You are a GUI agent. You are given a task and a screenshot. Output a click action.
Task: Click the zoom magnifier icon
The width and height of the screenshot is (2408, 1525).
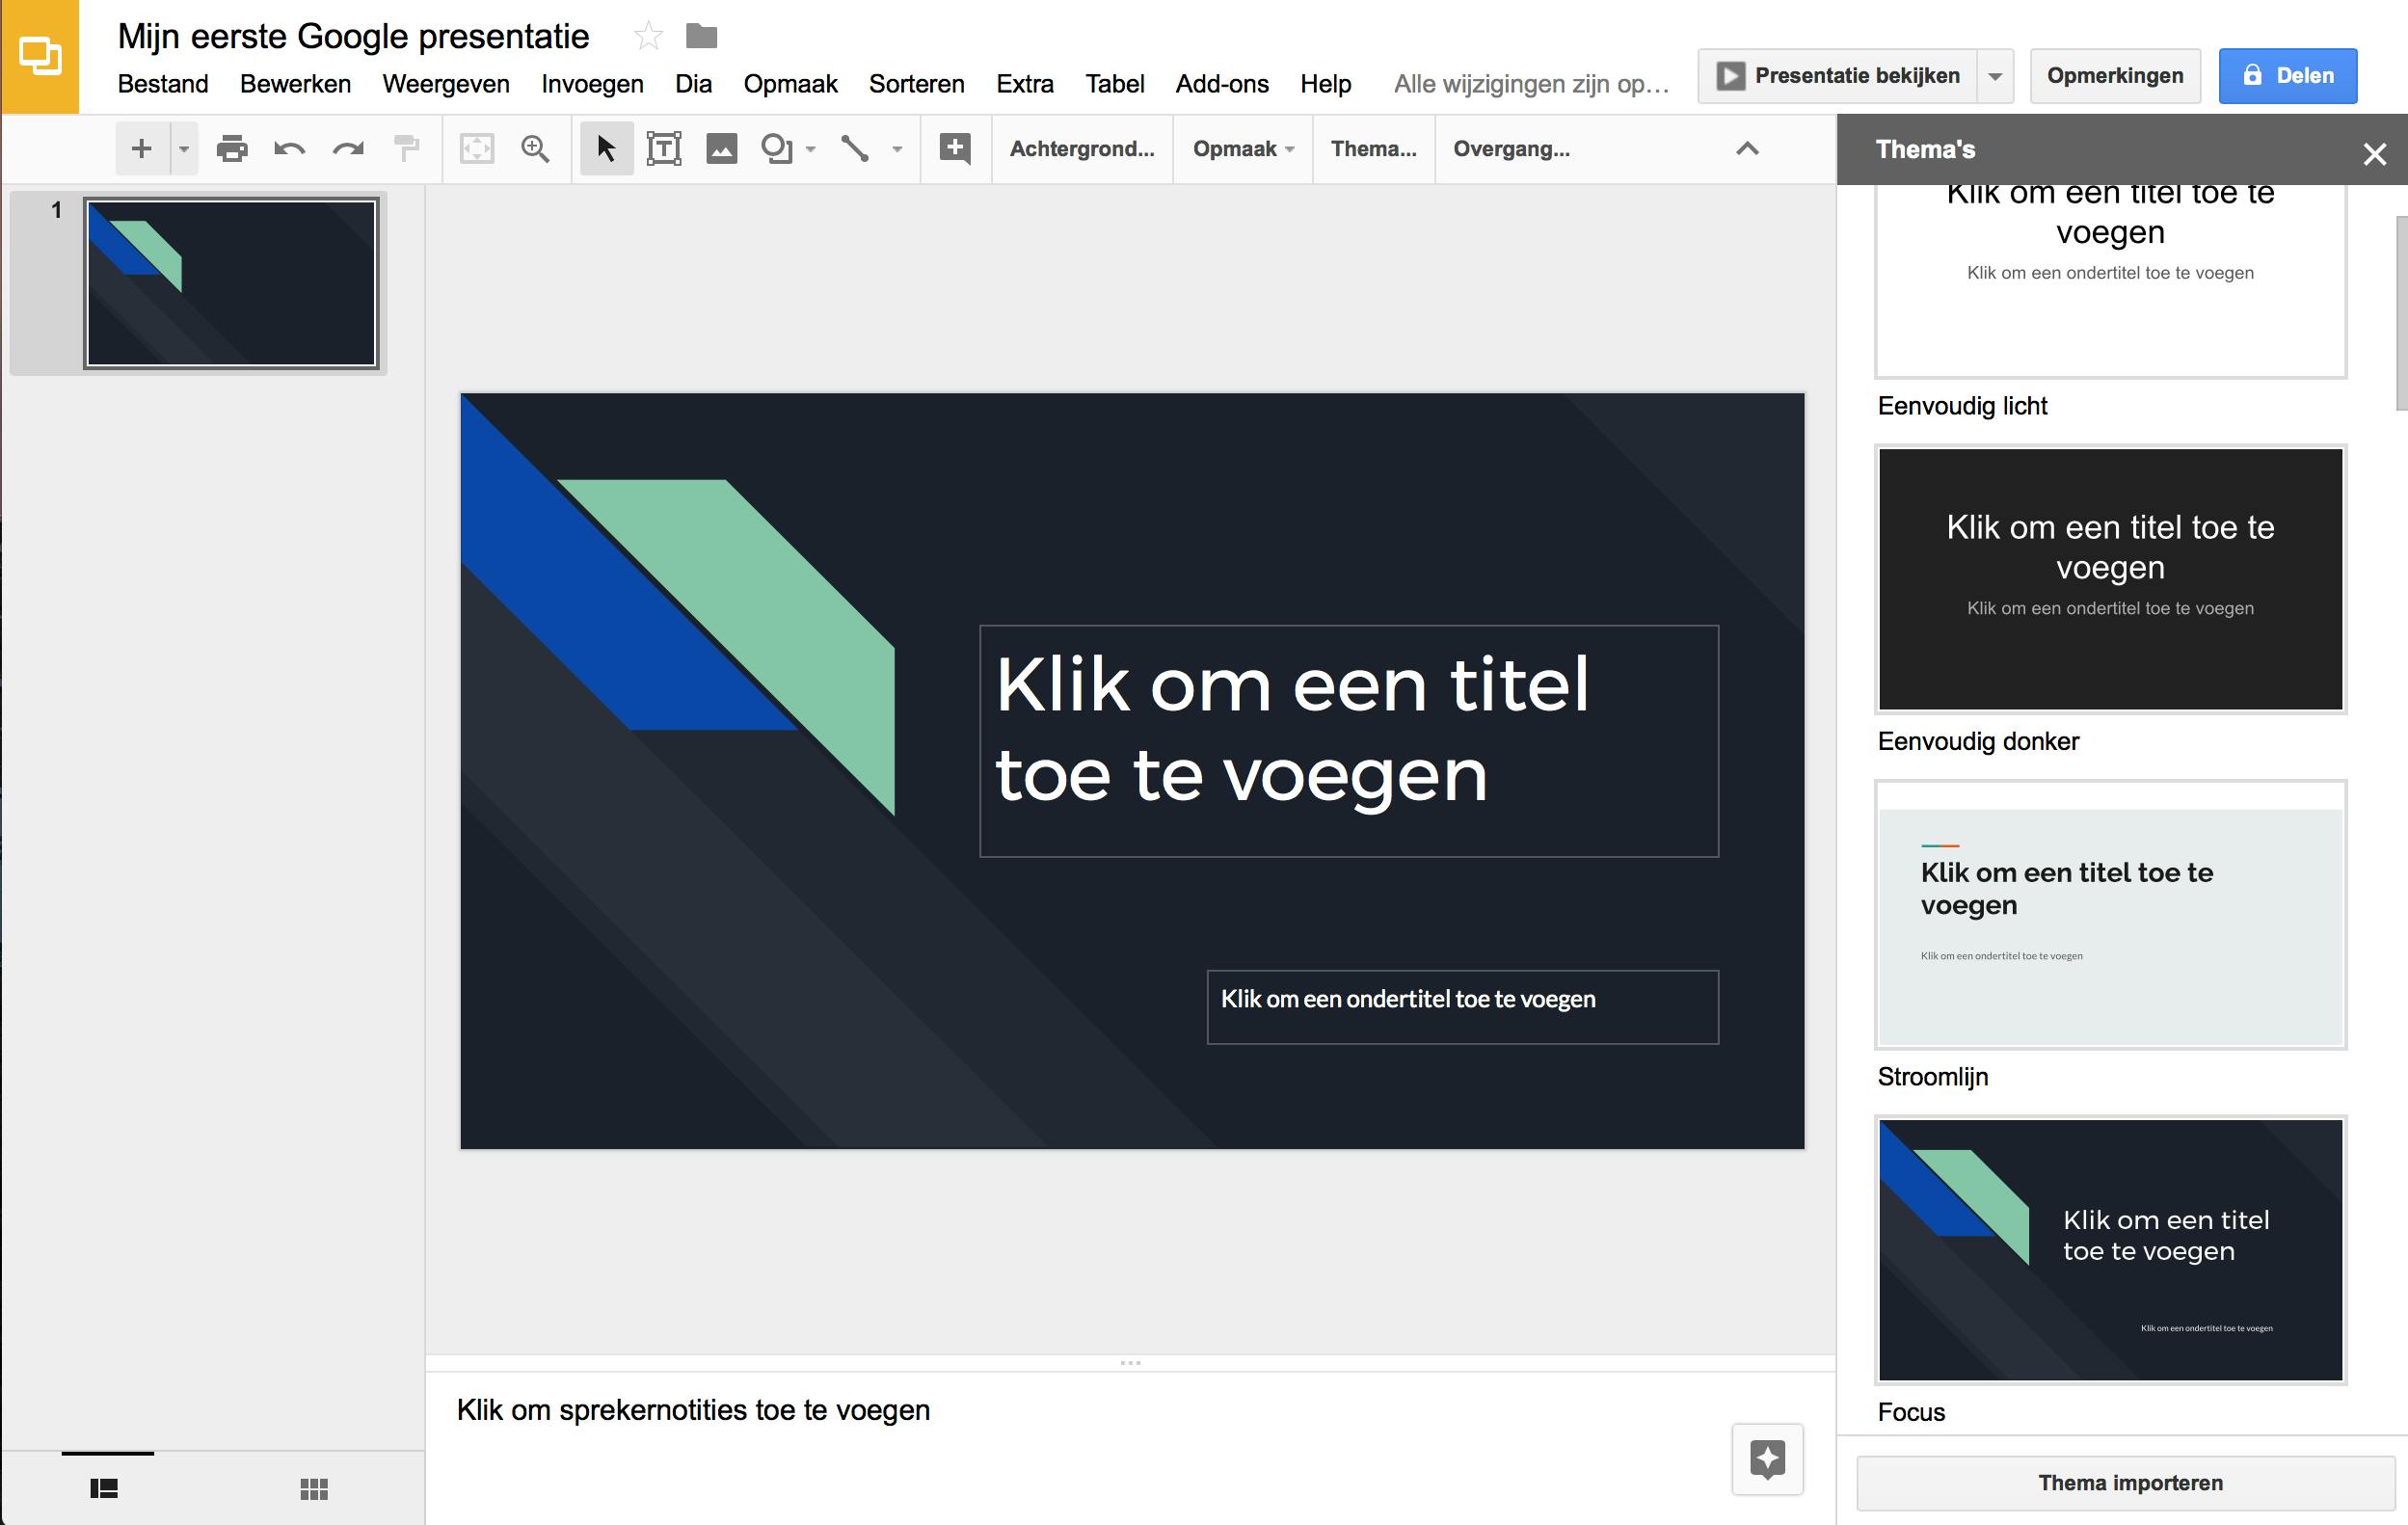coord(535,149)
